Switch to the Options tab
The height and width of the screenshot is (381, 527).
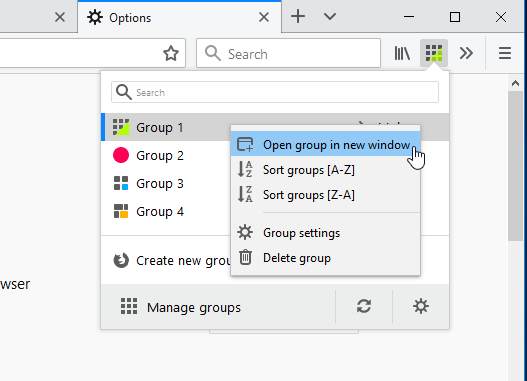click(179, 17)
